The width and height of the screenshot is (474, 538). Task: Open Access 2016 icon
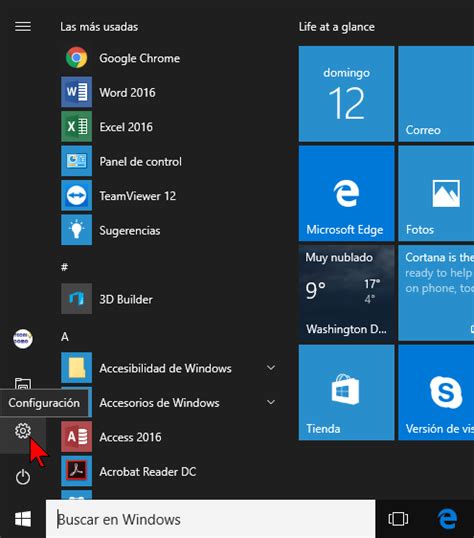77,437
